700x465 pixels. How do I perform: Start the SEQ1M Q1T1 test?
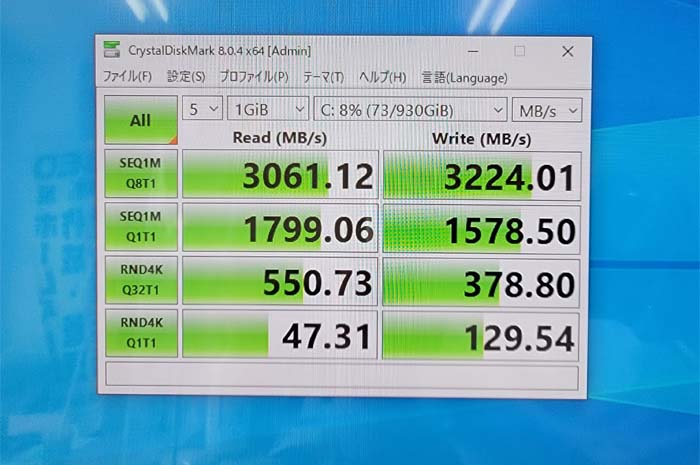coord(141,226)
